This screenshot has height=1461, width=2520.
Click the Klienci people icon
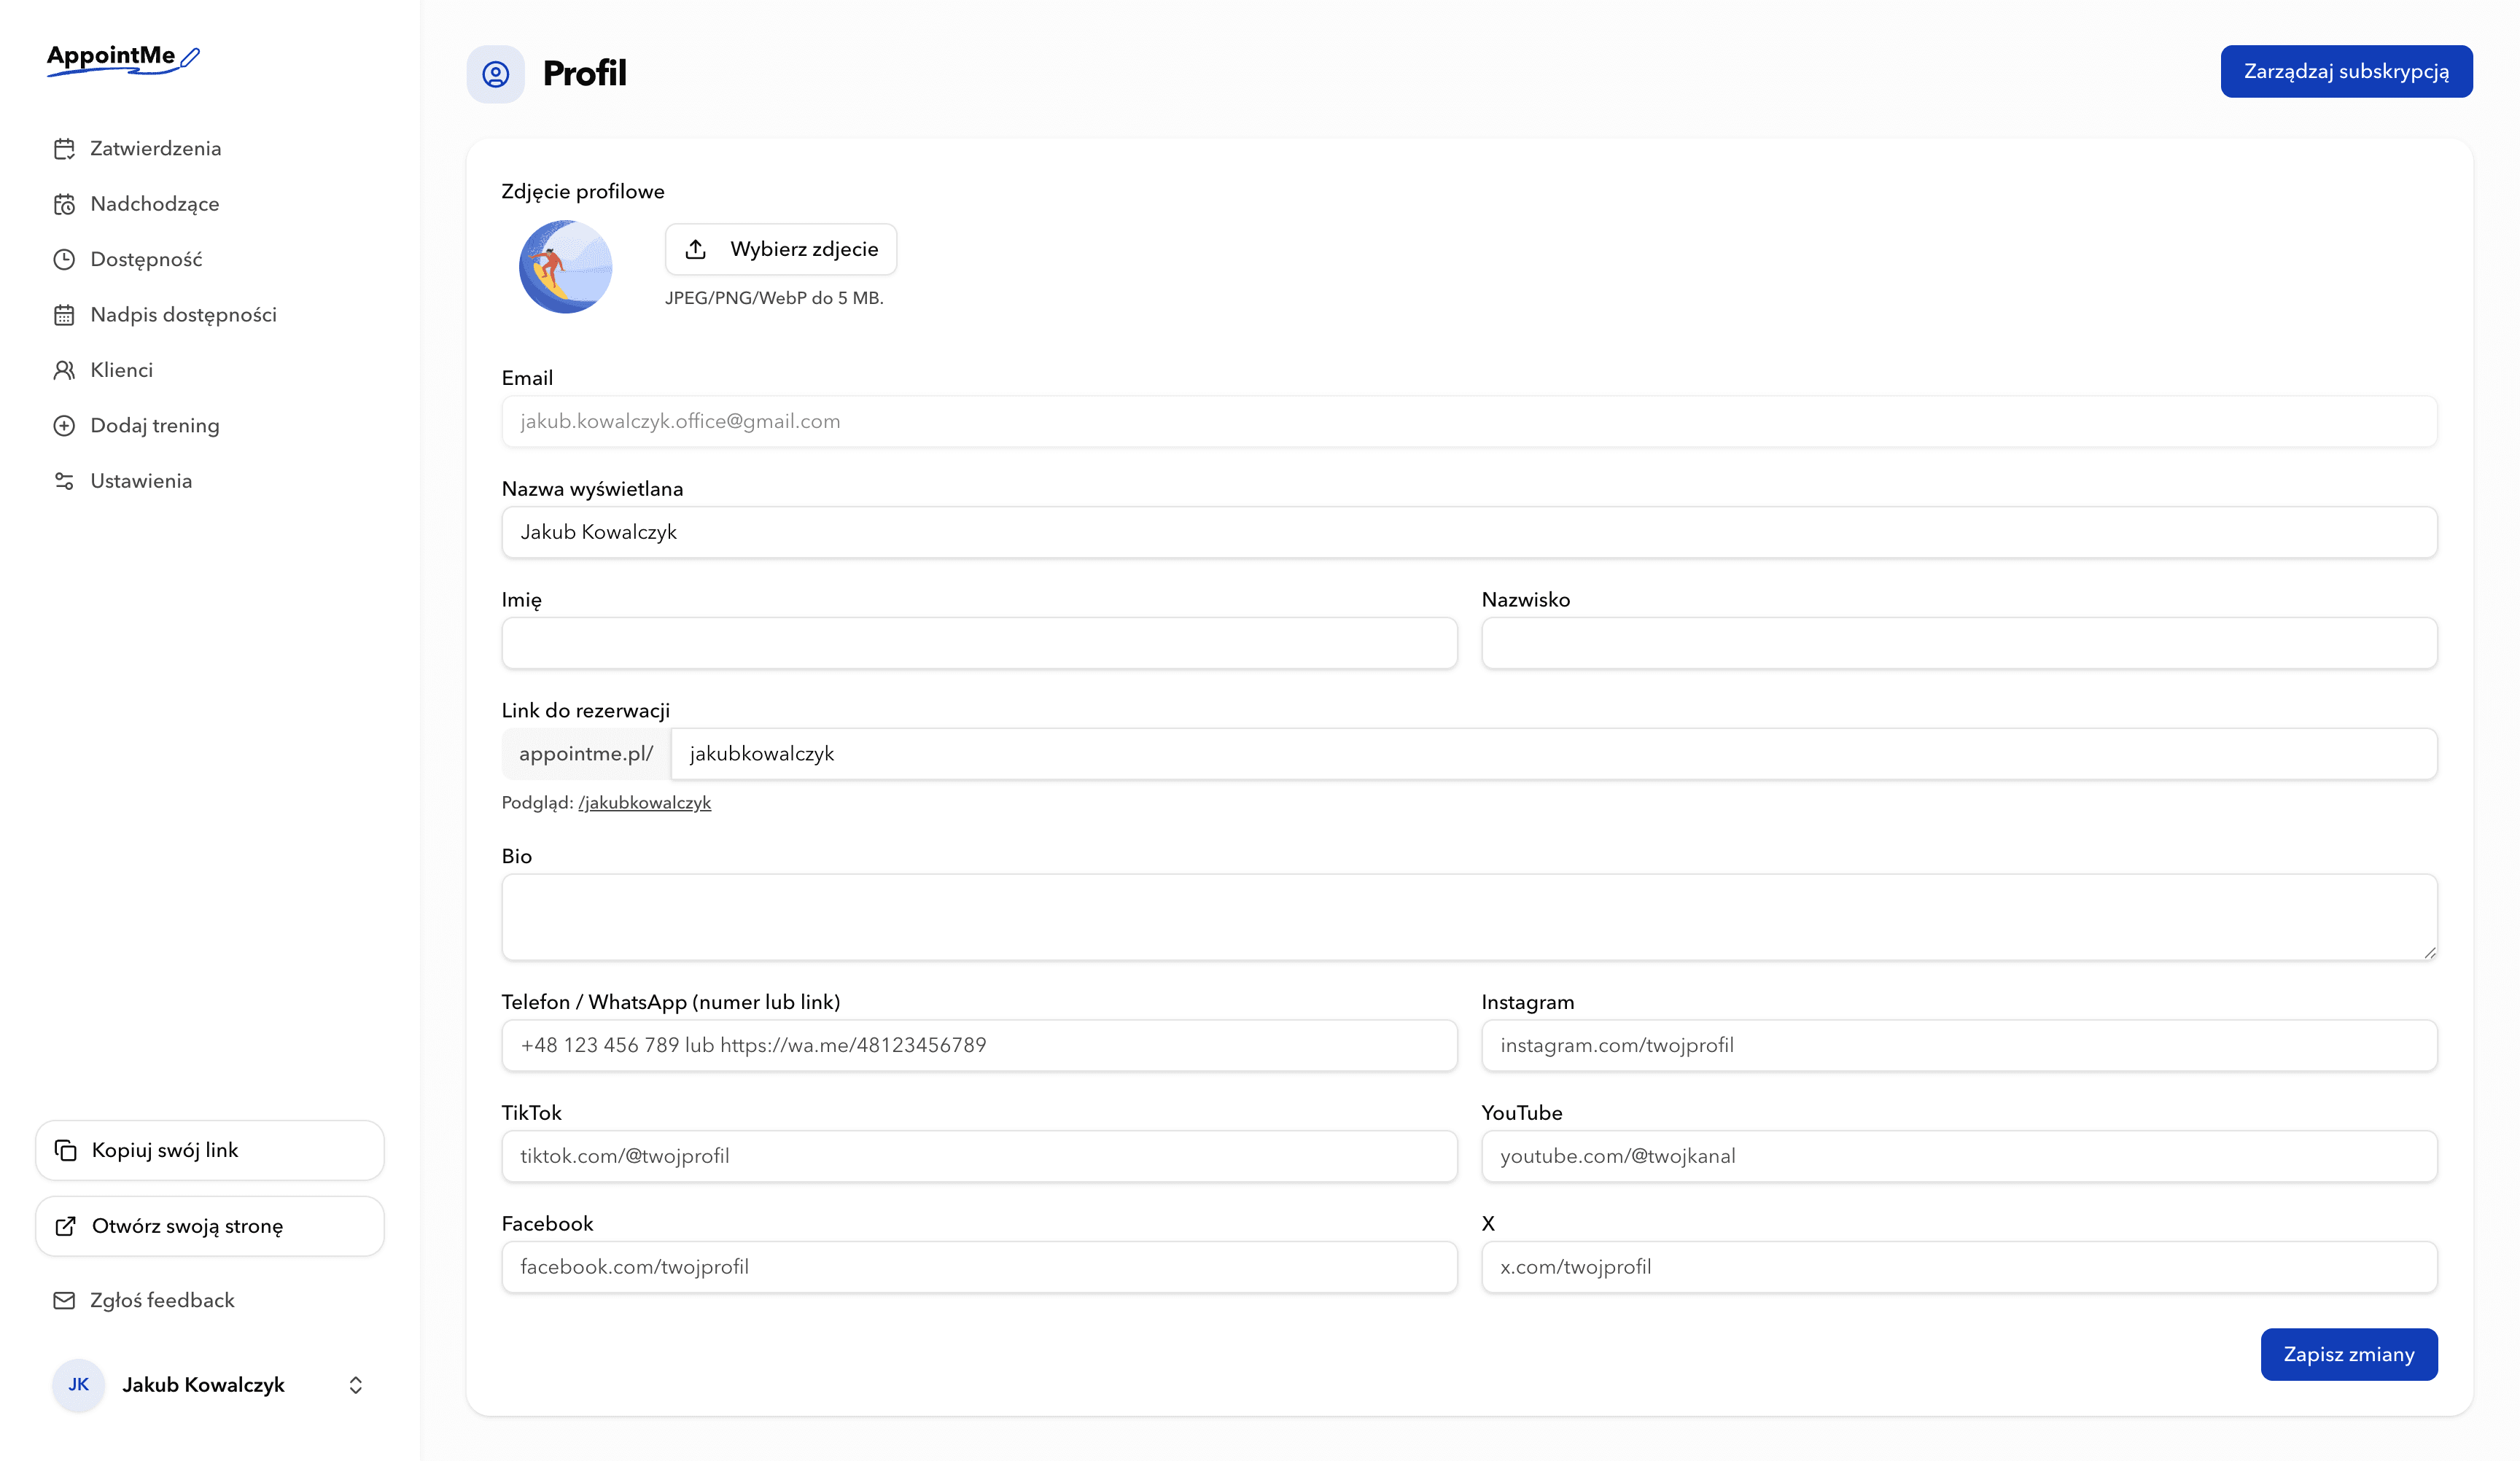pyautogui.click(x=64, y=370)
